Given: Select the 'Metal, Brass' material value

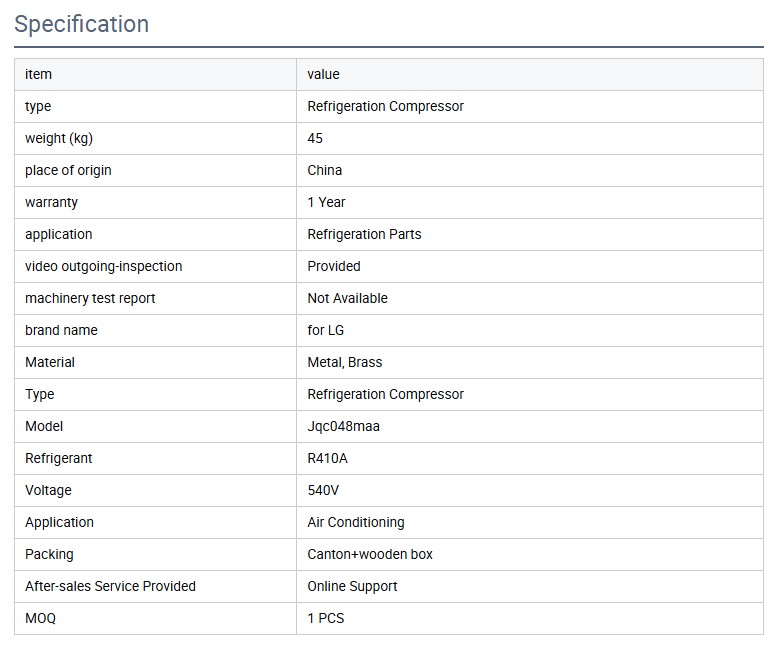Looking at the screenshot, I should (344, 362).
